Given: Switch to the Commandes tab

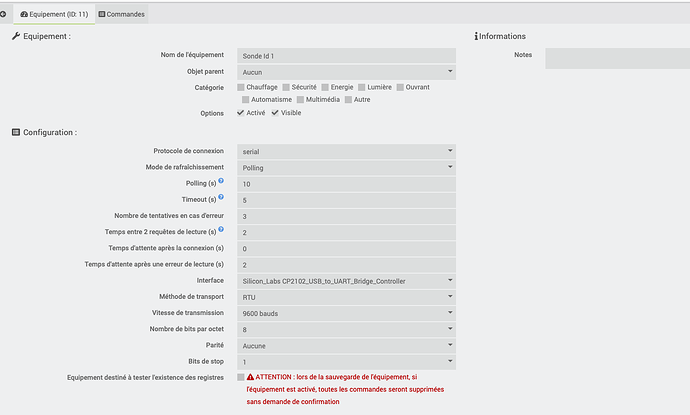Looking at the screenshot, I should (122, 14).
